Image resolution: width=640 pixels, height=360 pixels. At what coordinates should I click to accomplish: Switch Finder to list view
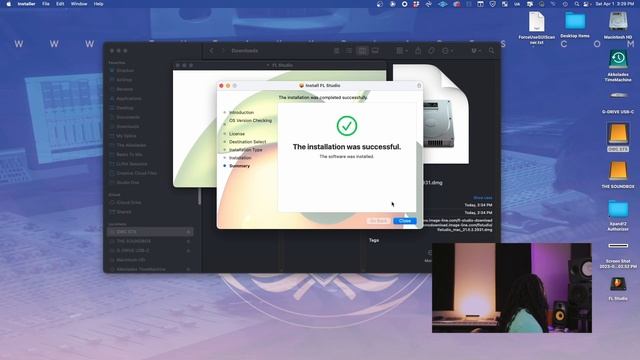click(x=349, y=51)
